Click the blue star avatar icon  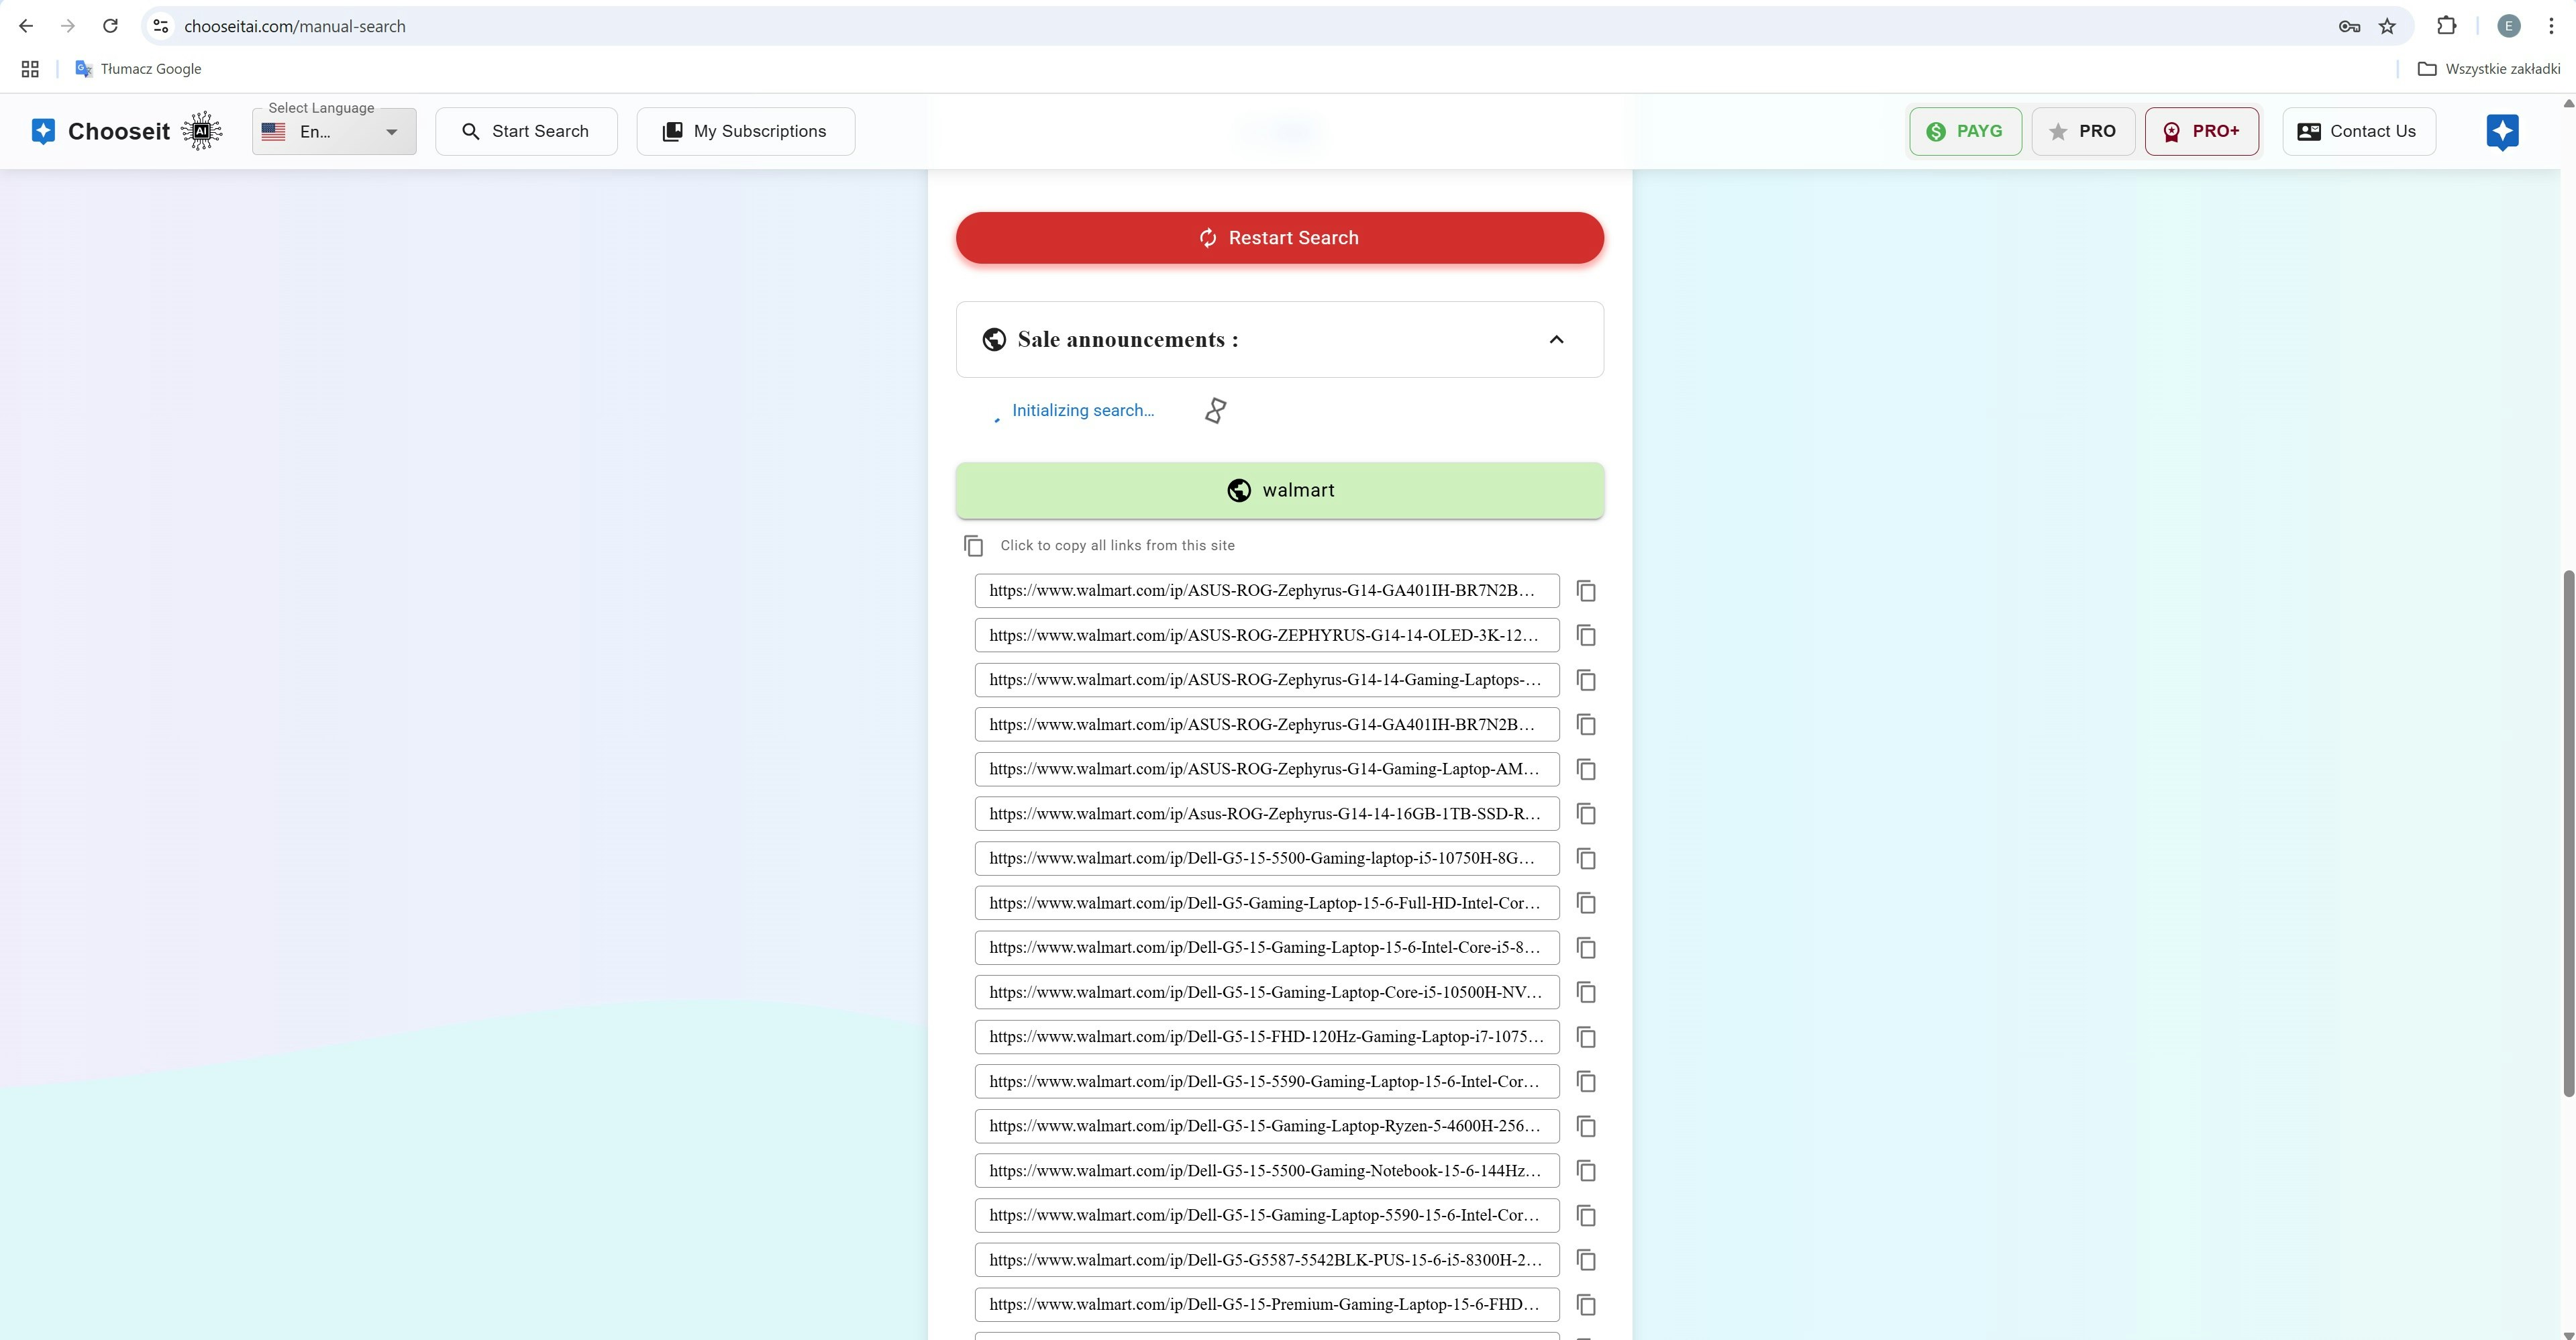tap(2502, 131)
